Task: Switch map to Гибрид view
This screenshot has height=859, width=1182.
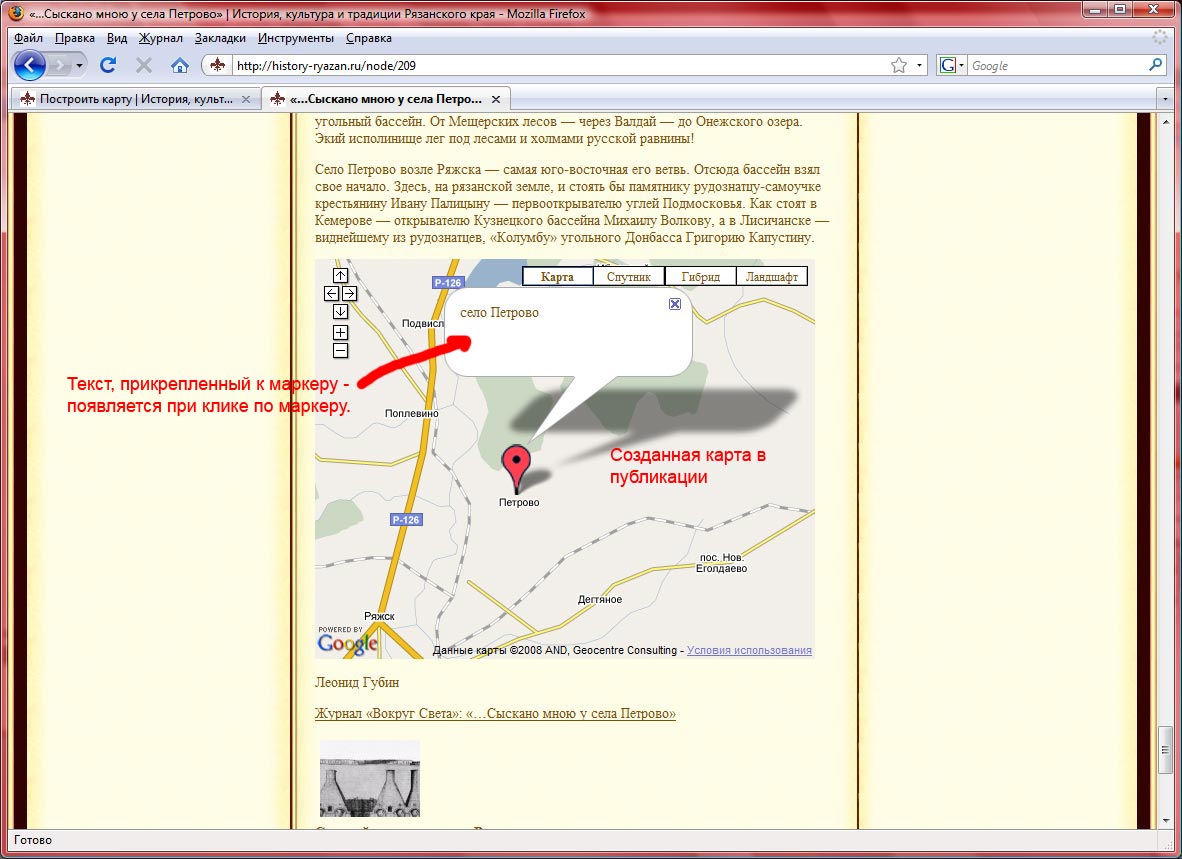Action: click(x=700, y=277)
